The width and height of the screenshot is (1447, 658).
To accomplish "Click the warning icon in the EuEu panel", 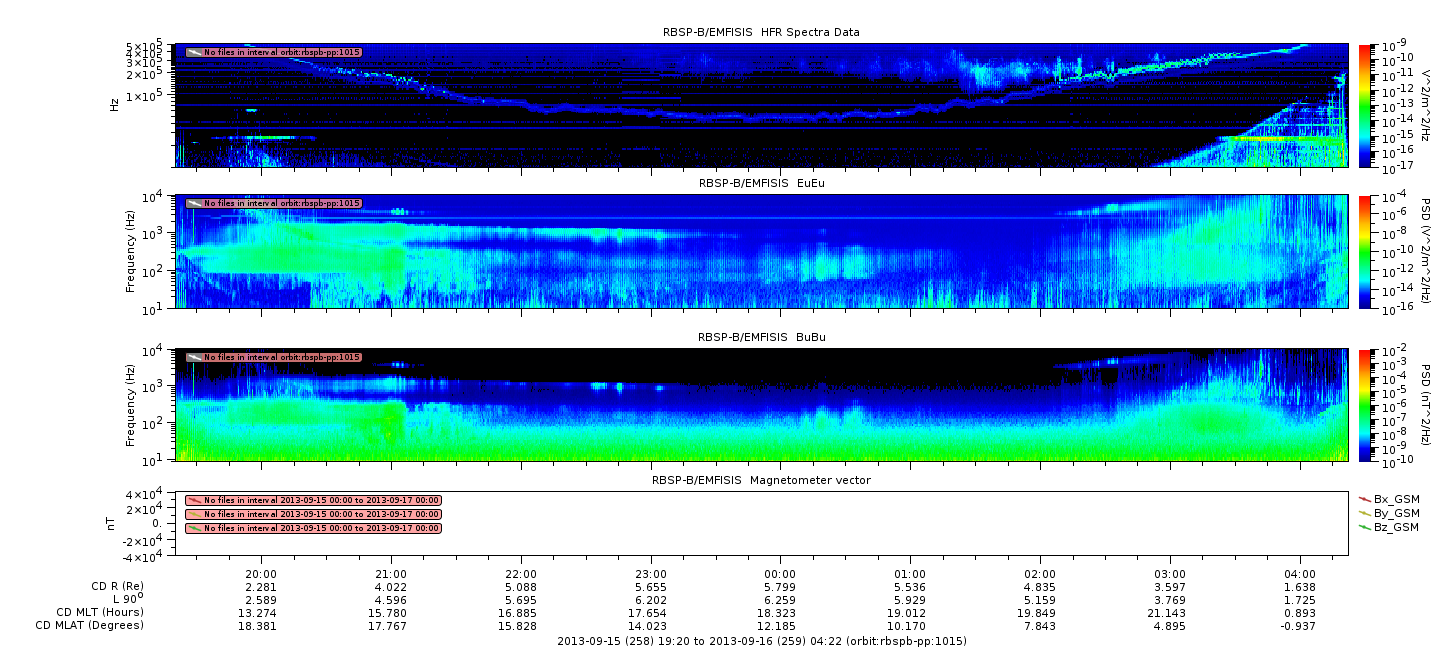I will click(x=194, y=203).
